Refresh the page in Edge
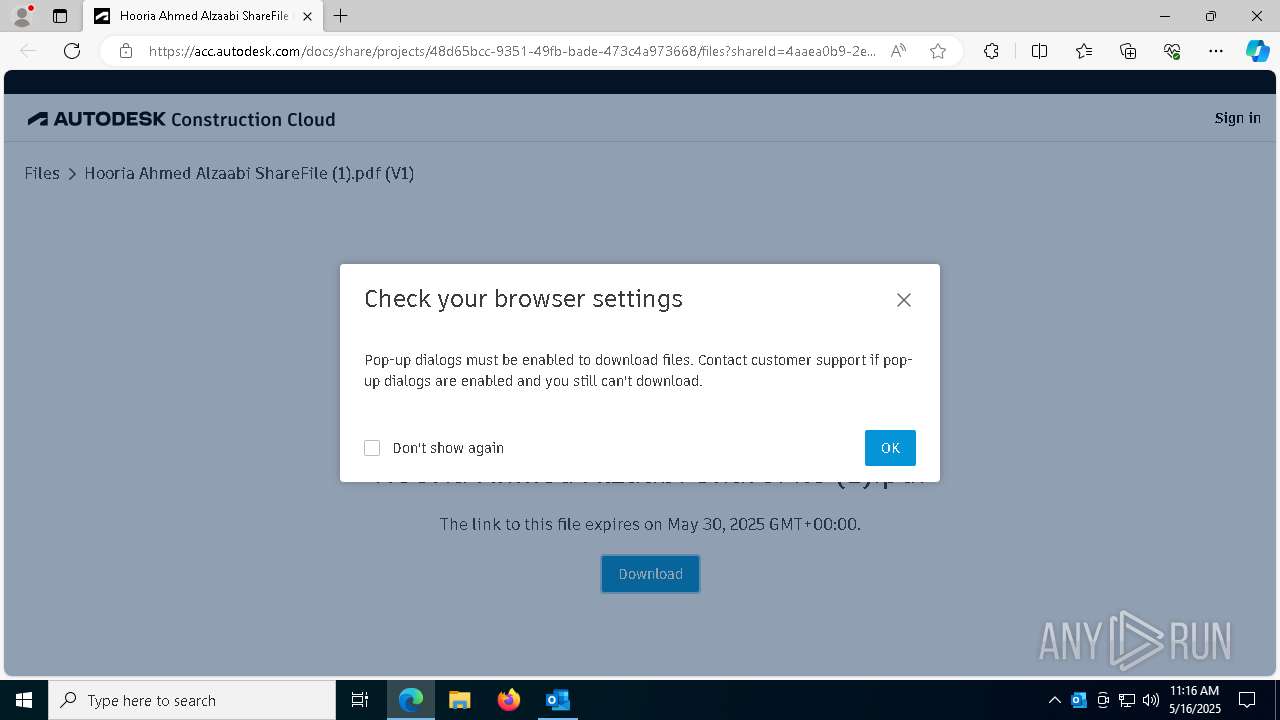This screenshot has width=1280, height=720. [72, 51]
